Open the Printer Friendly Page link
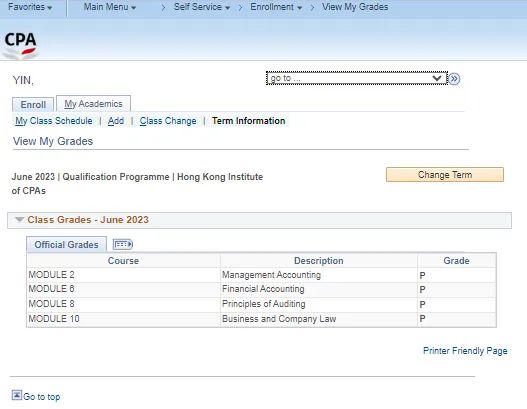Image resolution: width=527 pixels, height=409 pixels. [465, 351]
